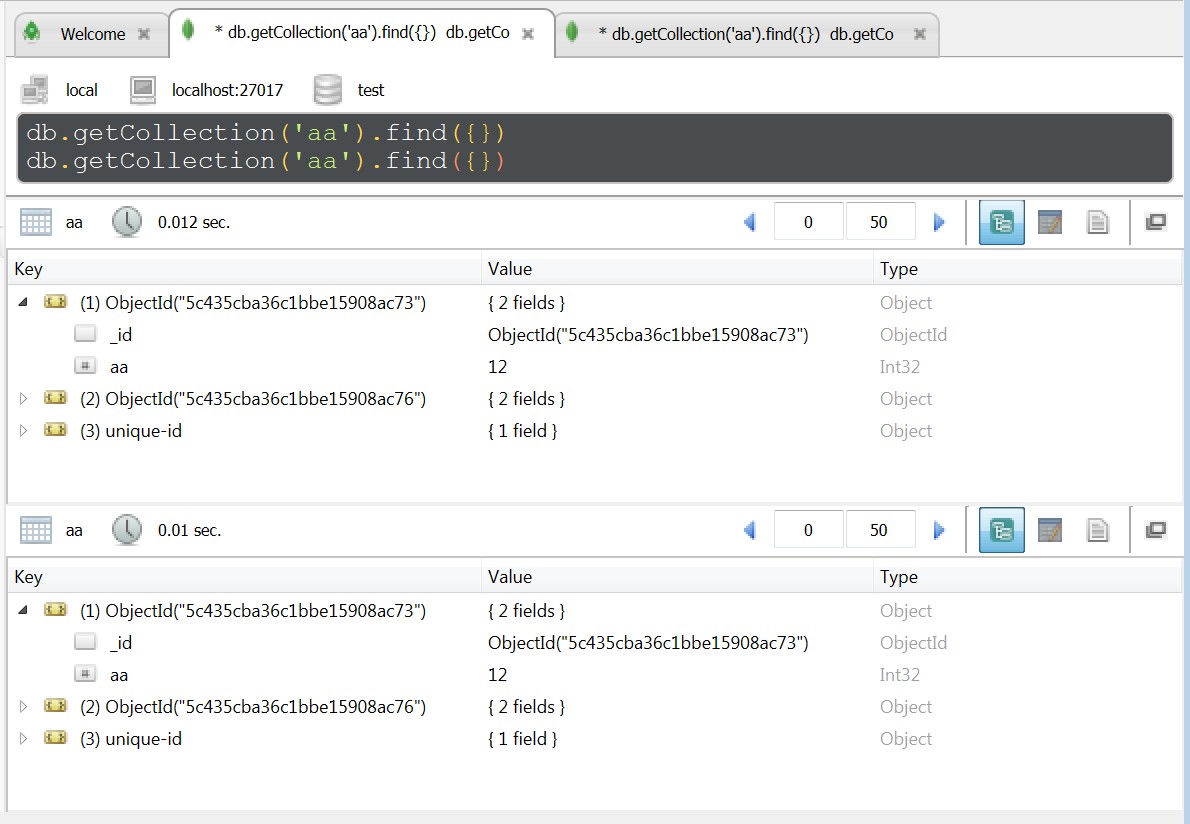Select document (1) ObjectId row in top results
Viewport: 1190px width, 824px height.
pyautogui.click(x=595, y=303)
